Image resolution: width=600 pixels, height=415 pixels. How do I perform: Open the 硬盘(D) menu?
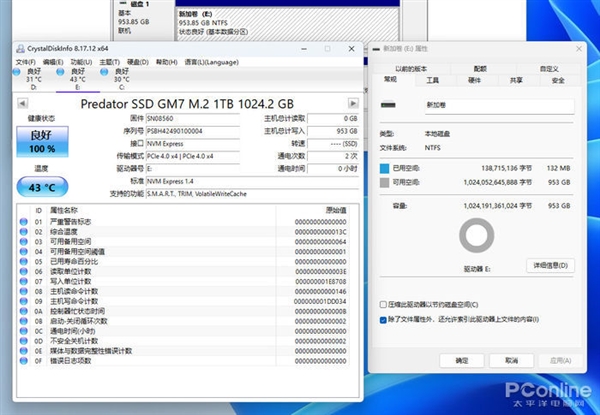pos(138,62)
